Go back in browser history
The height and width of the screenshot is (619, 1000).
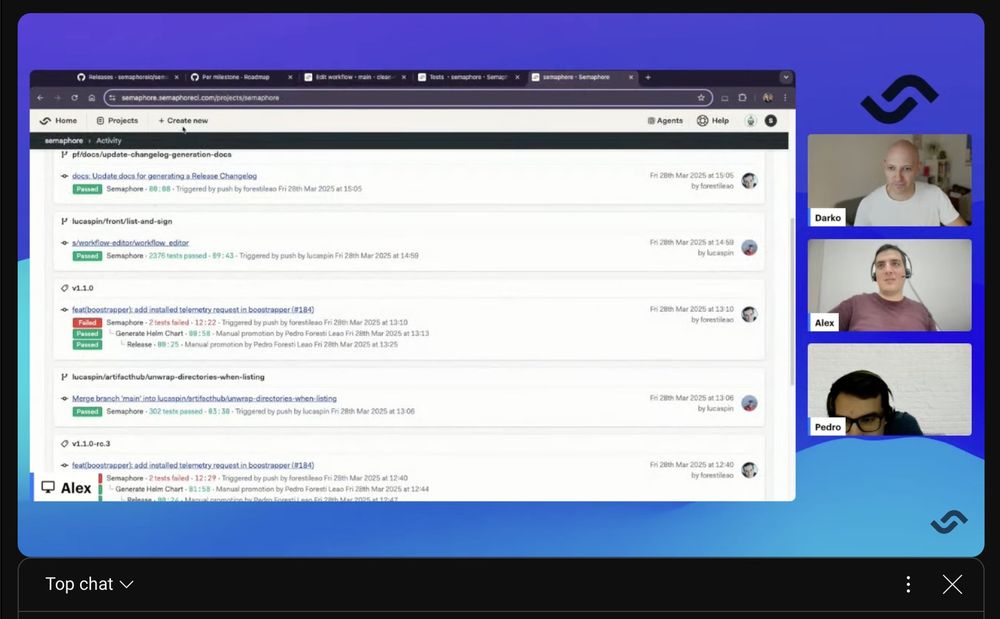(40, 98)
